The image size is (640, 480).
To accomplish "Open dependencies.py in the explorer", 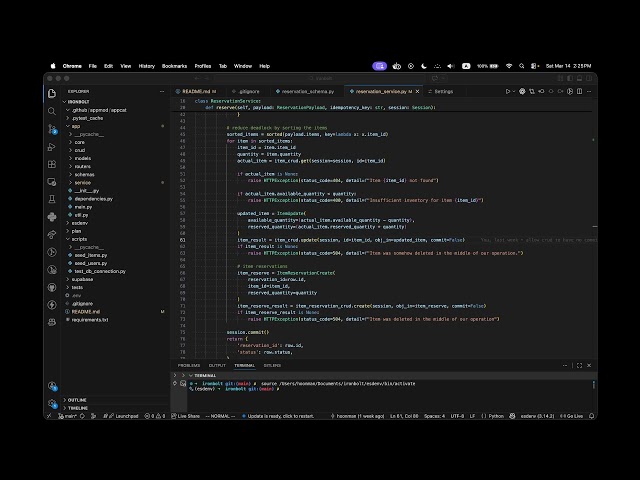I will pyautogui.click(x=93, y=199).
